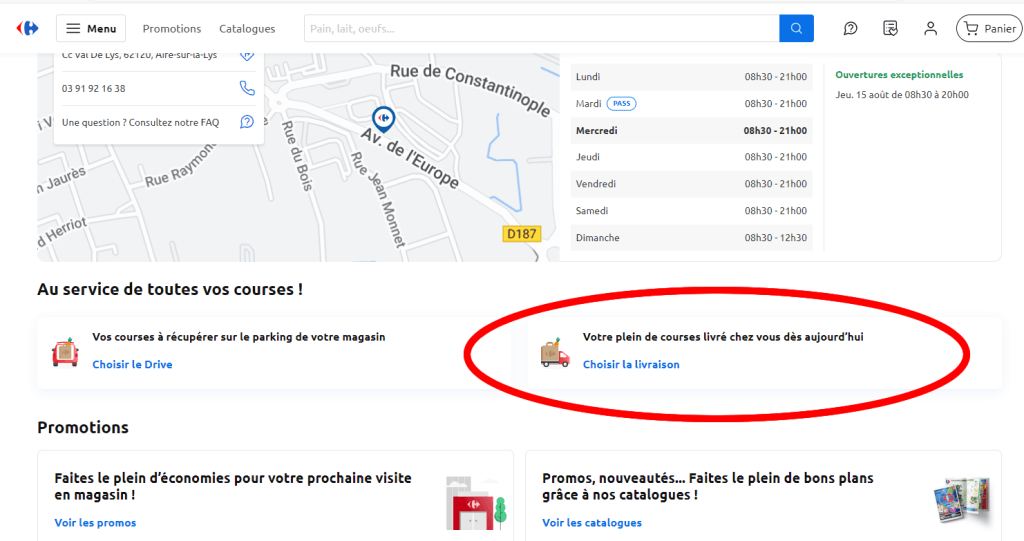Click the Carrefour store pin on the map
This screenshot has width=1024, height=541.
(x=383, y=118)
